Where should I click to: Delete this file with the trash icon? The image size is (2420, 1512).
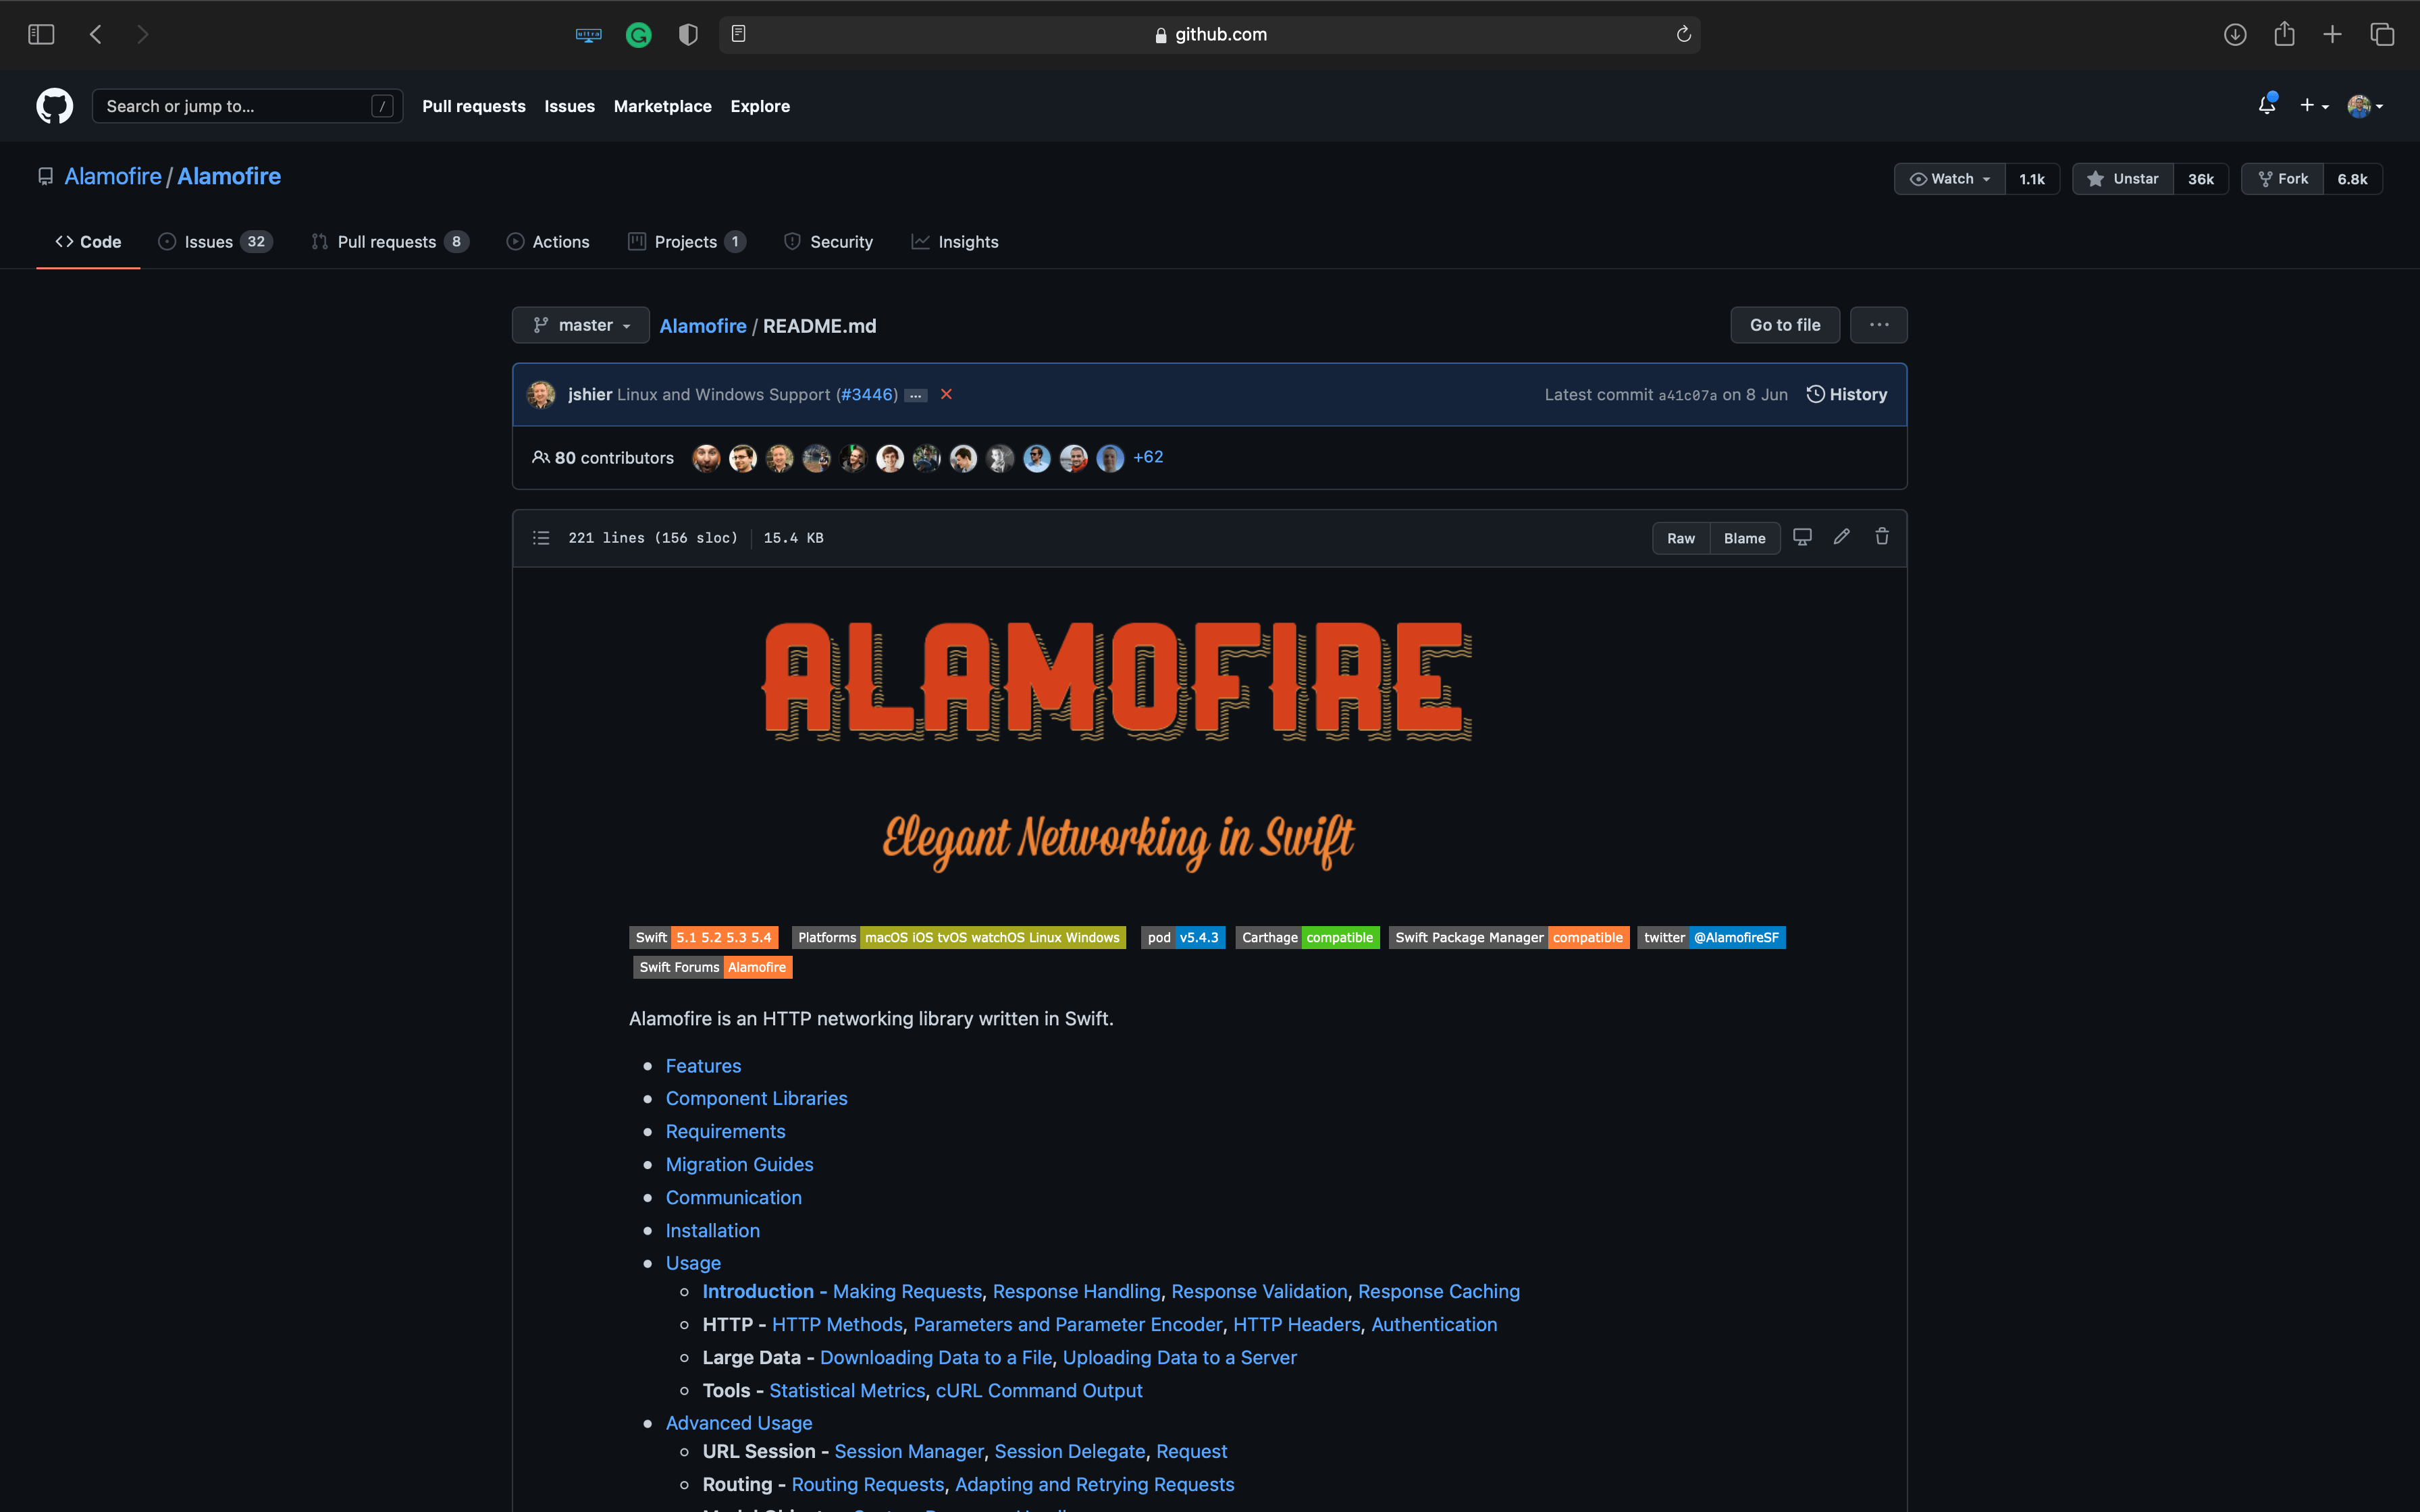tap(1882, 537)
